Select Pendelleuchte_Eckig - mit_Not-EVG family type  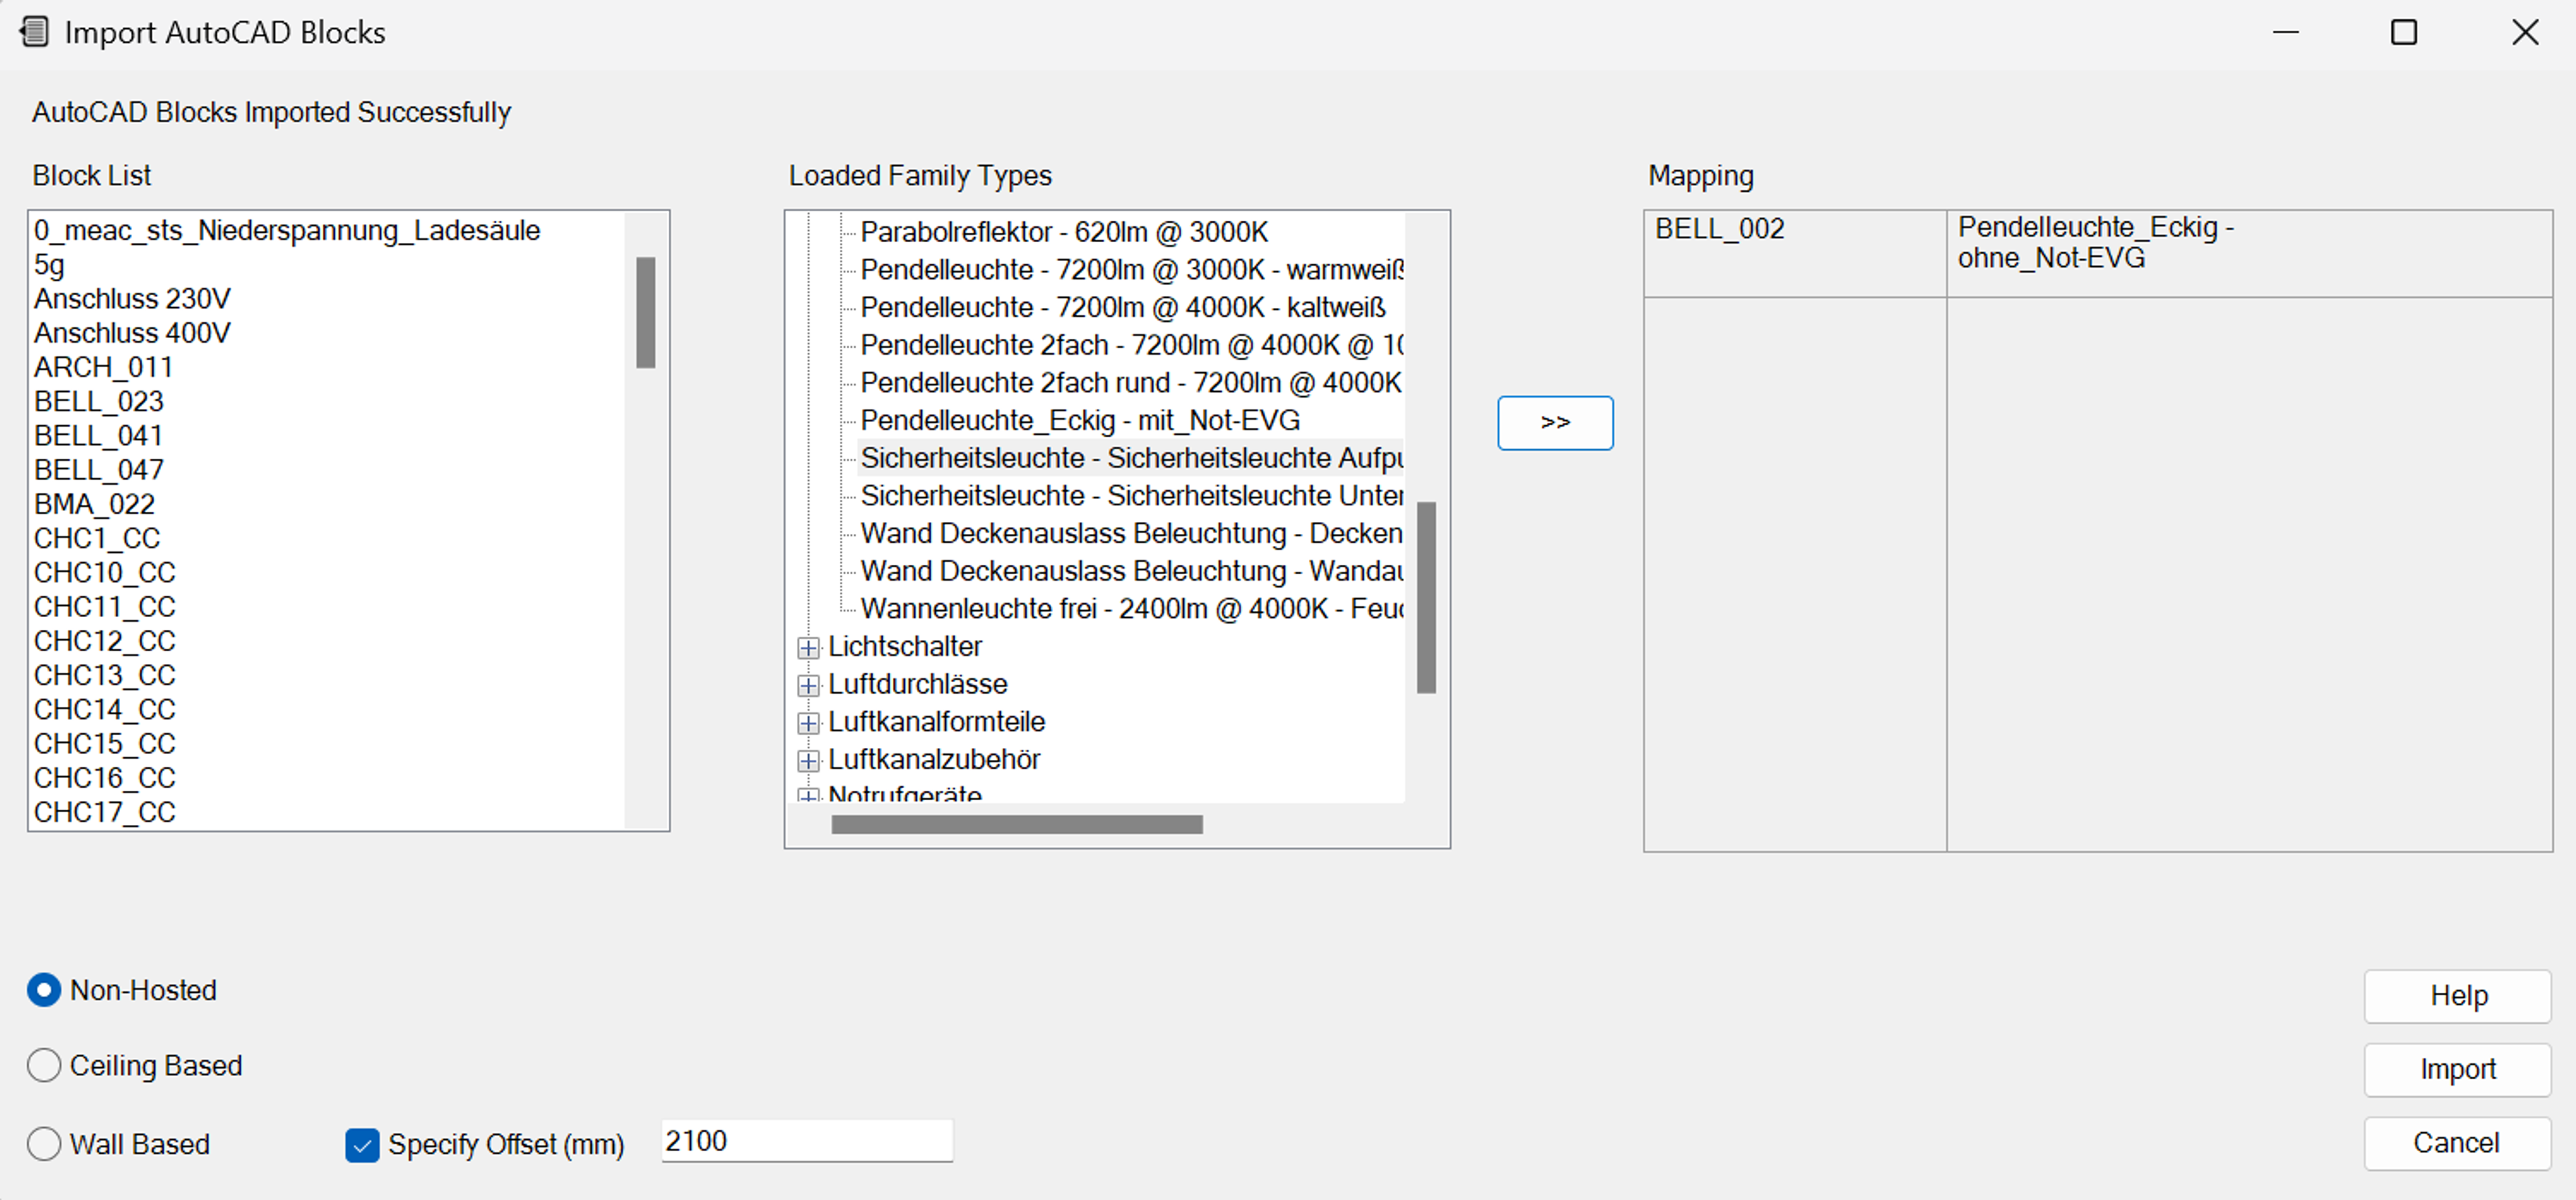[x=1080, y=420]
